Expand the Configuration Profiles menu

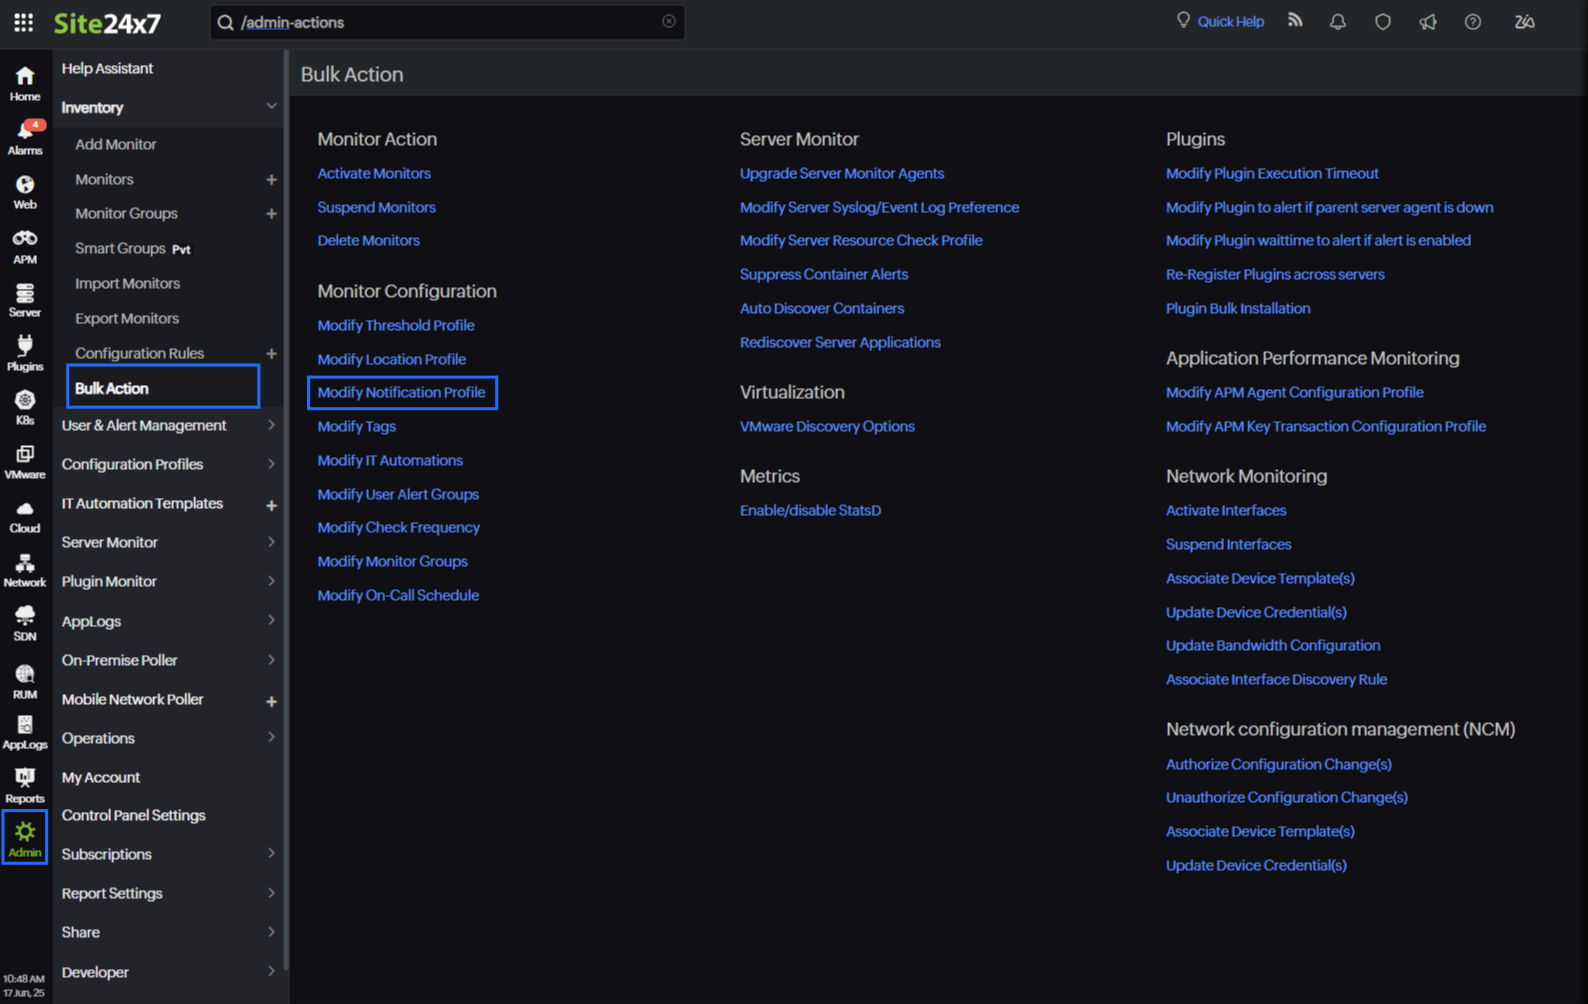pos(271,464)
